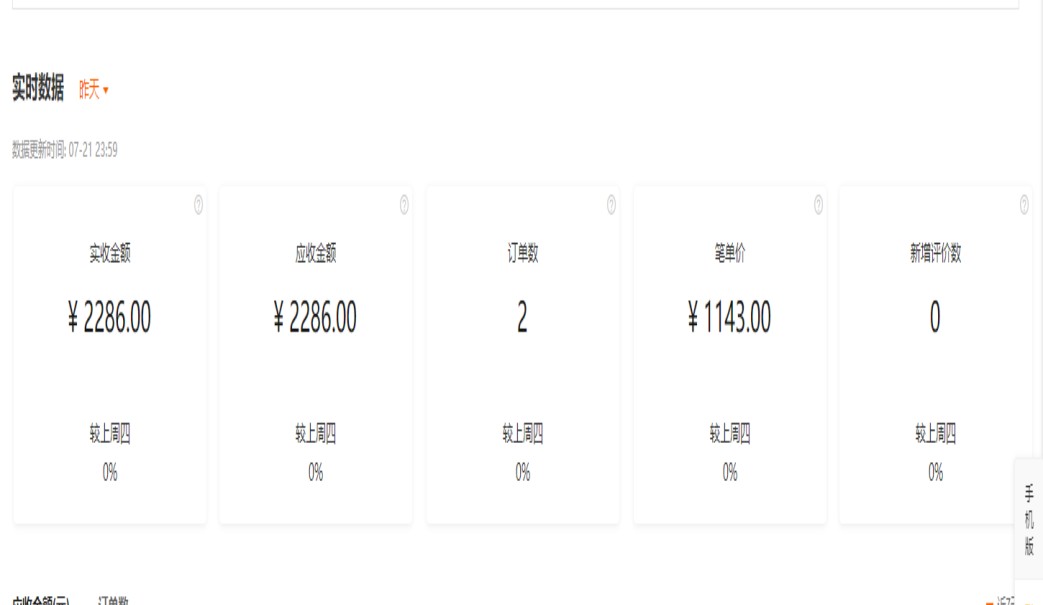Image resolution: width=1043 pixels, height=605 pixels.
Task: Click the 实时数据 section heading
Action: [x=38, y=89]
